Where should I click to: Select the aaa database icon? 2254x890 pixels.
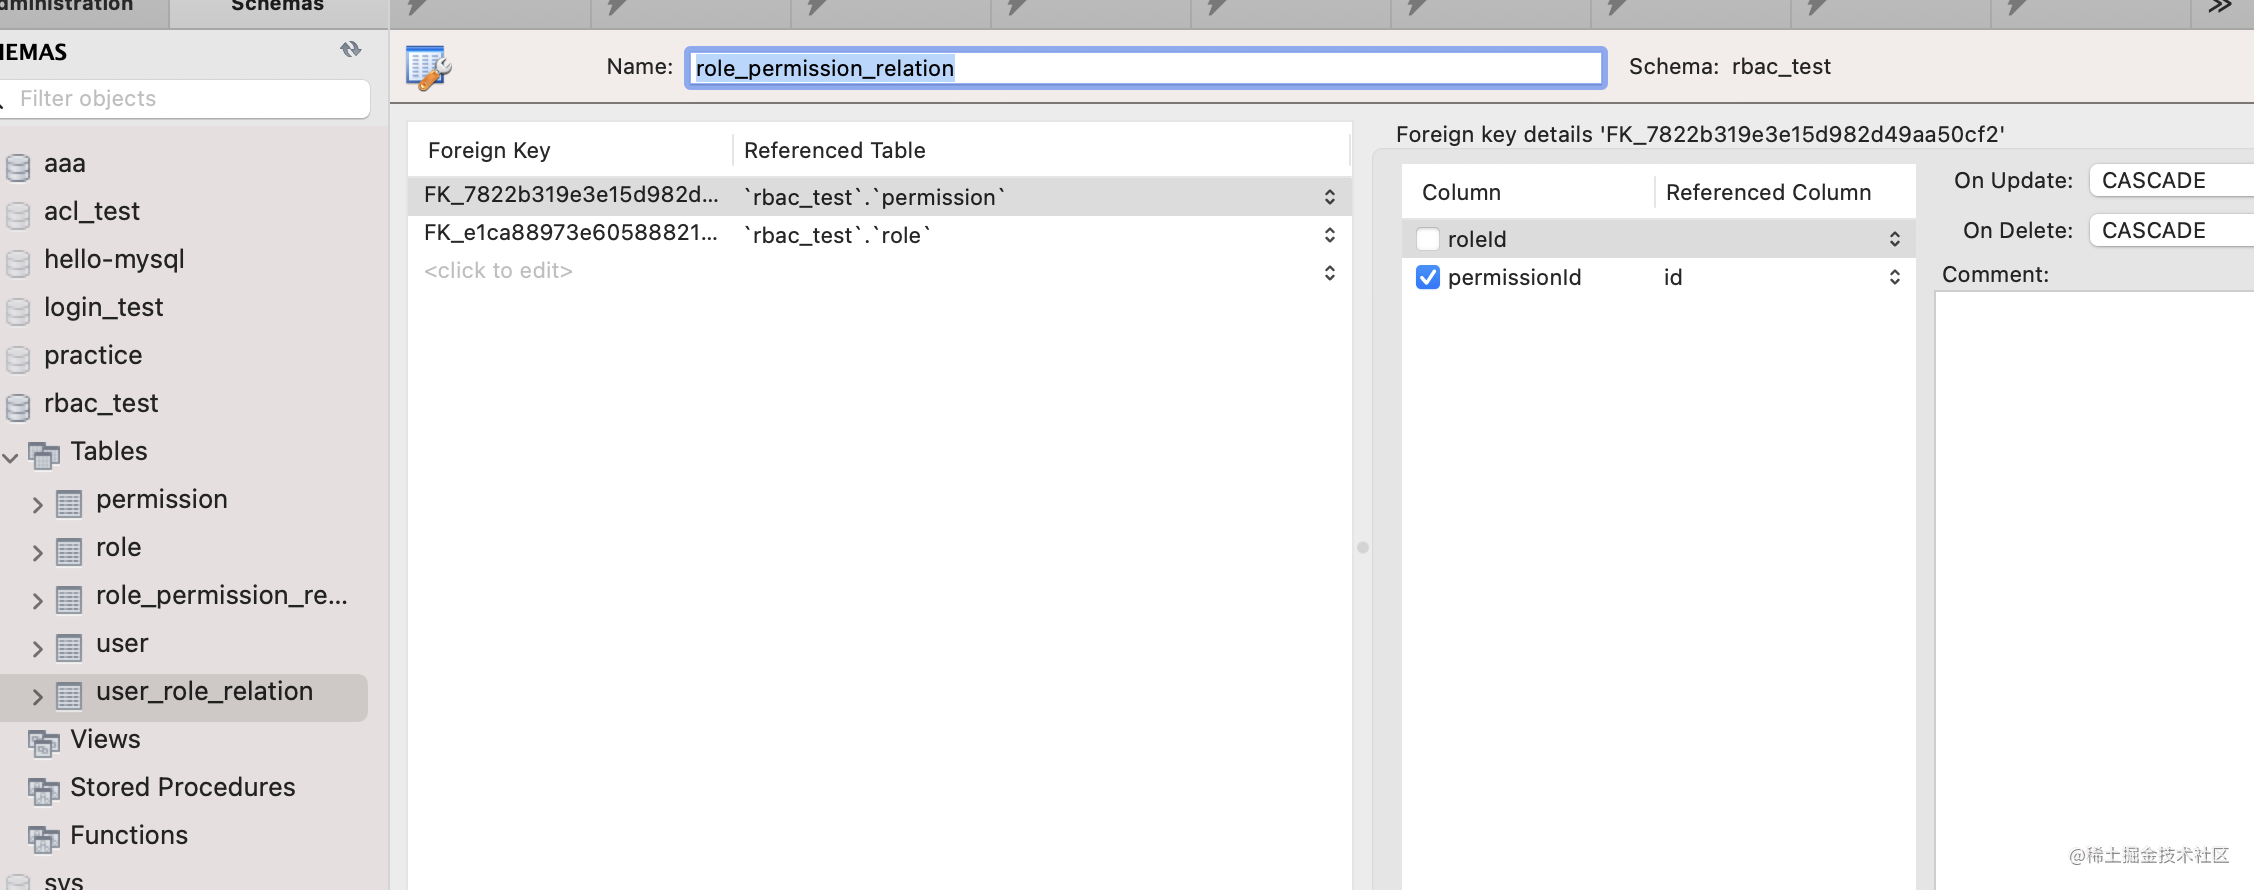pyautogui.click(x=18, y=166)
